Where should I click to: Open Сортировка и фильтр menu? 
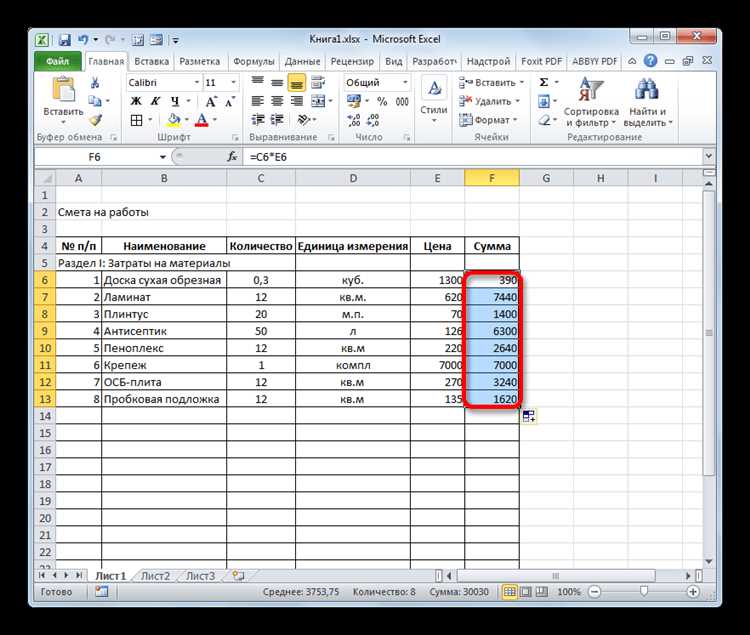click(591, 102)
